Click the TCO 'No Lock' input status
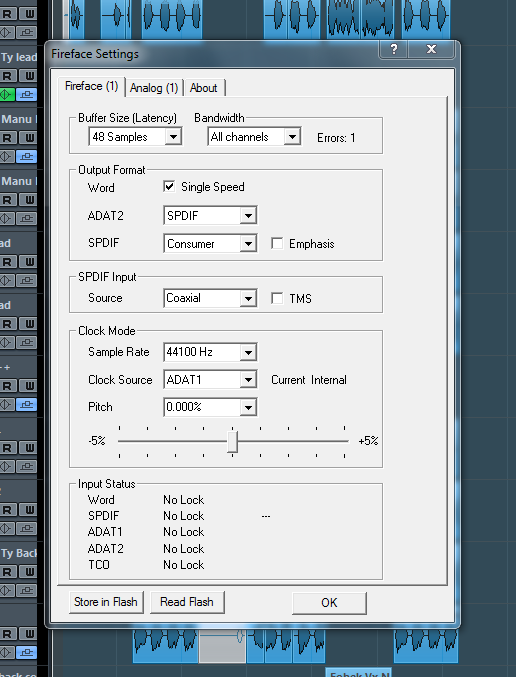516x677 pixels. coord(184,565)
